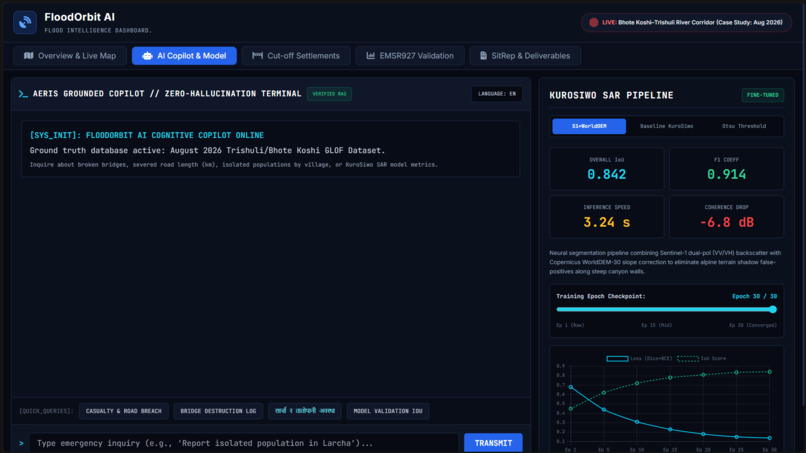Click the LIVE Bhote Koshi-Trishuli corridor badge
The width and height of the screenshot is (806, 453).
686,23
